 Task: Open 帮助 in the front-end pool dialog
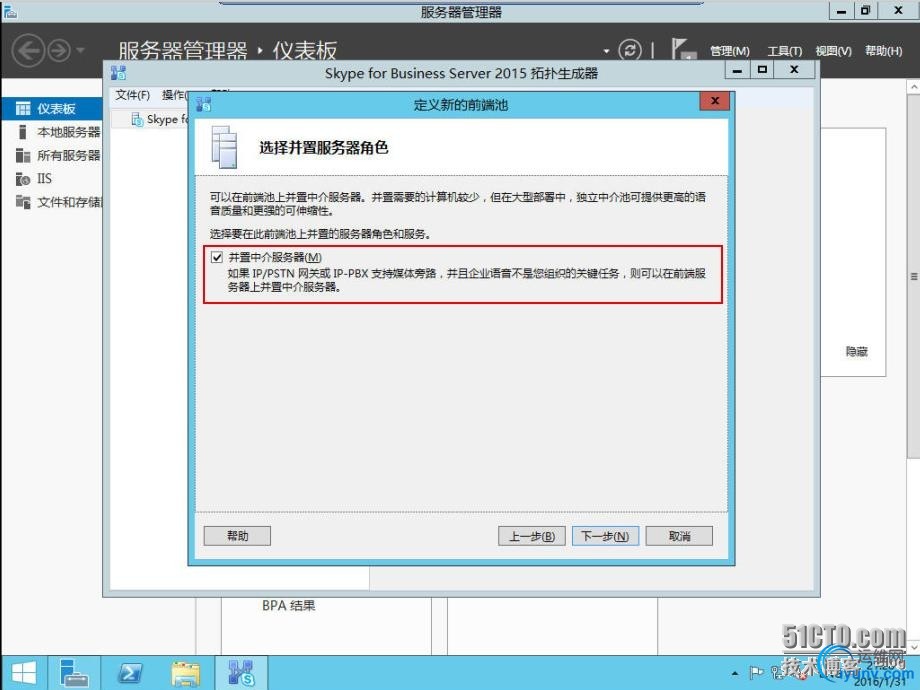237,536
